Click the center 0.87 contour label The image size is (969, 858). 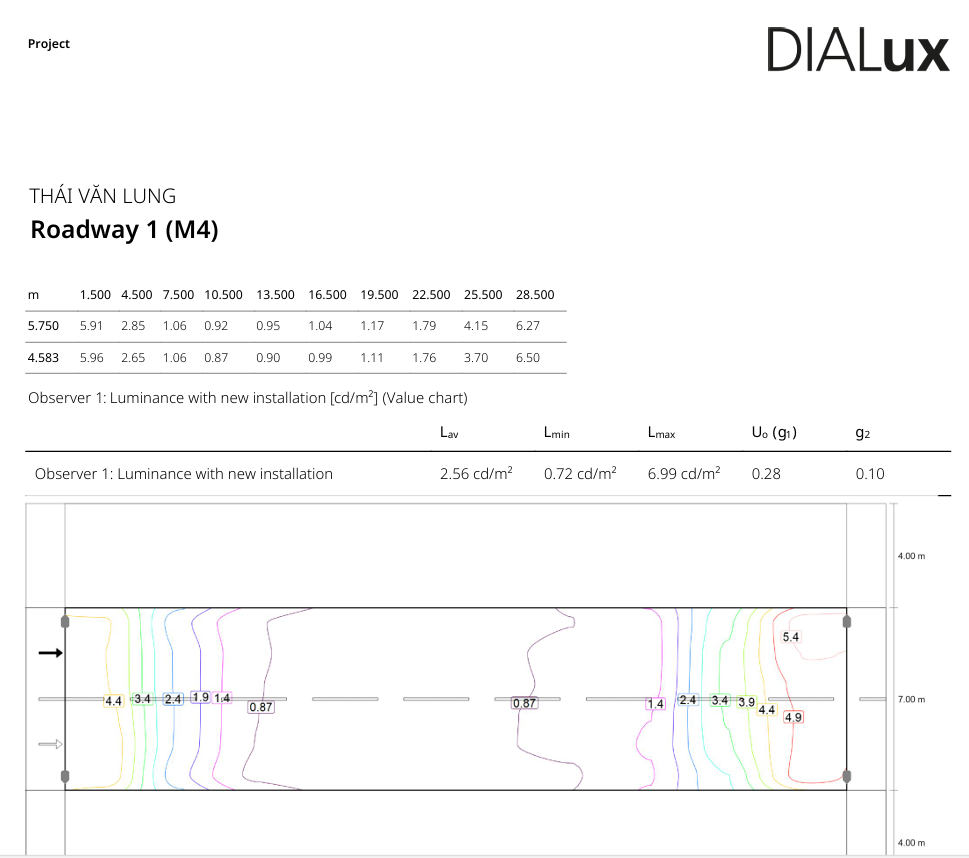pos(524,703)
